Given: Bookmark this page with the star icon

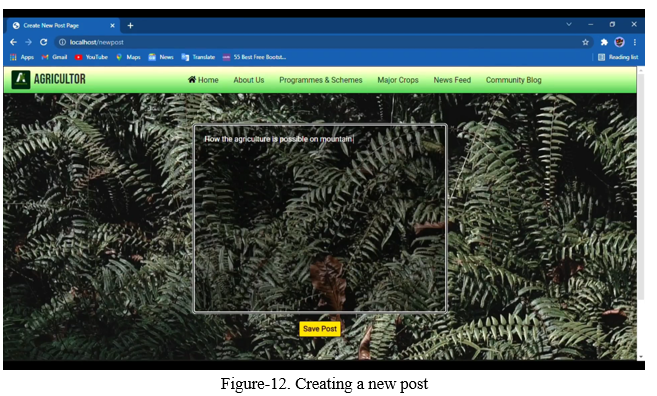Looking at the screenshot, I should [585, 42].
